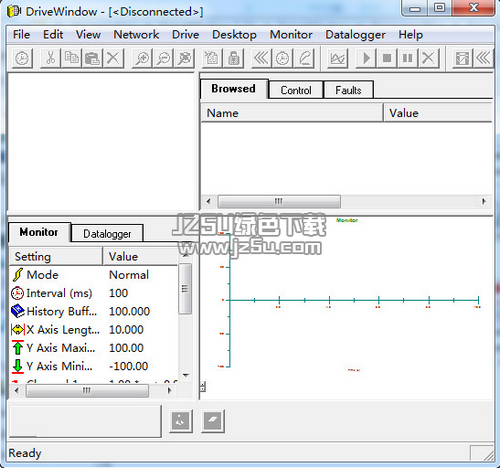Click the 10.000 X axis length value

(x=126, y=330)
